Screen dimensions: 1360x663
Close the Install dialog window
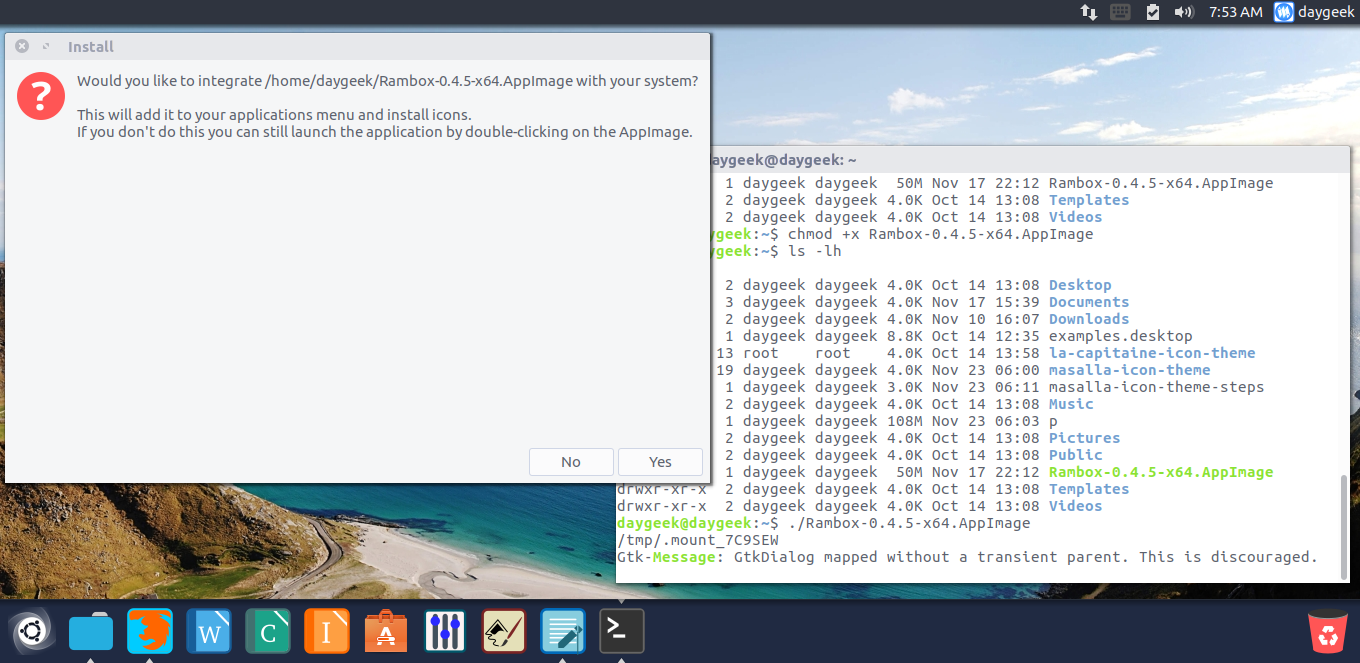(x=22, y=46)
